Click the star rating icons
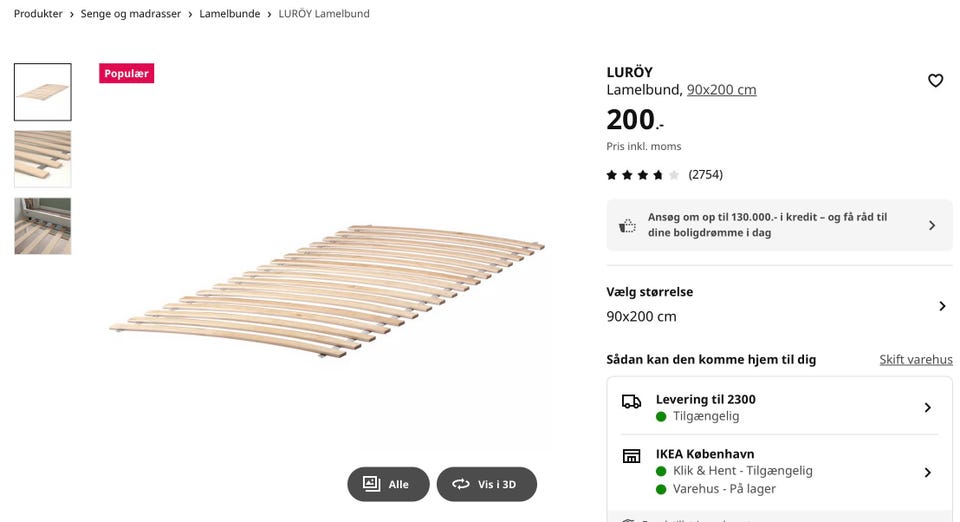 point(642,175)
